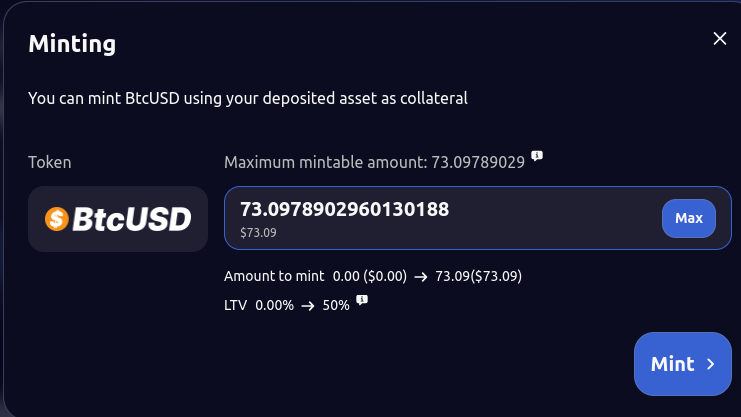Click the BtcUSD collateral description text
Image resolution: width=741 pixels, height=417 pixels.
coord(248,98)
